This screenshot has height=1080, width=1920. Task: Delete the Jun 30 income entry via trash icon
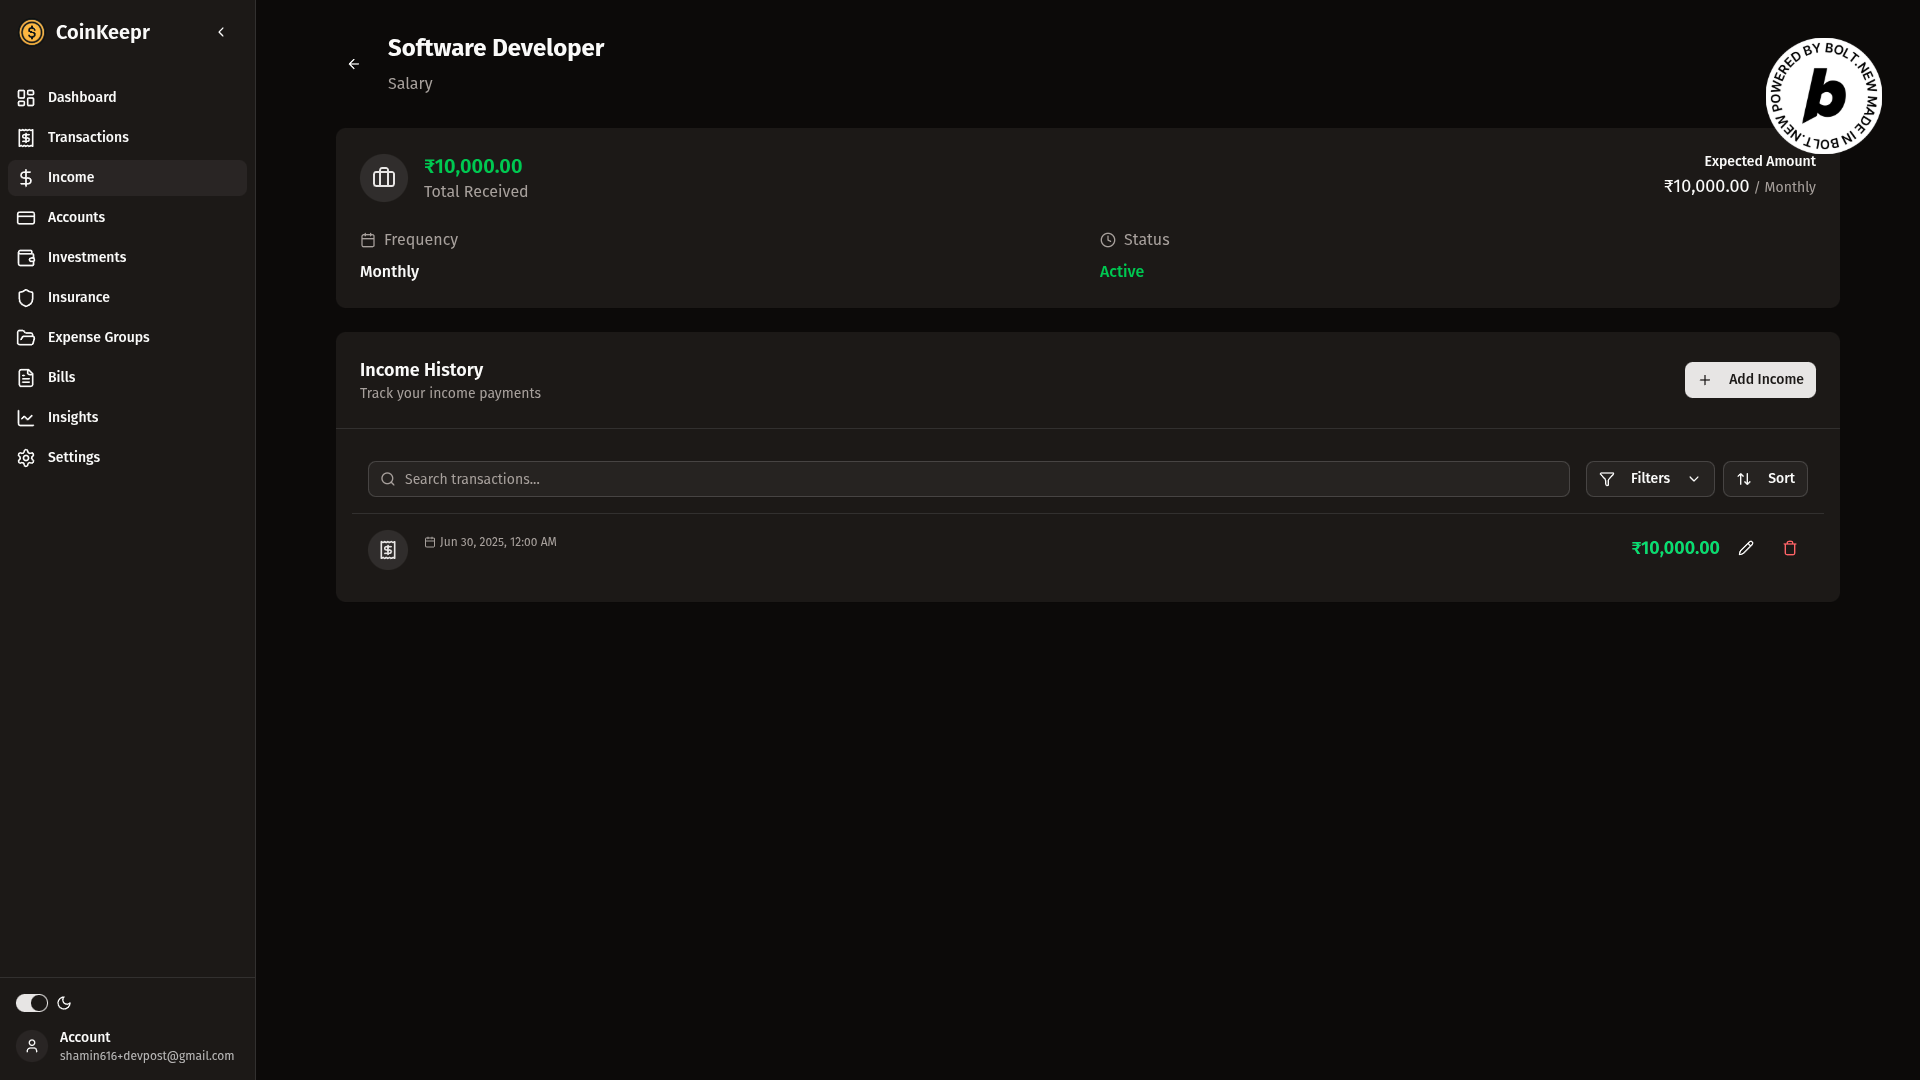click(x=1790, y=548)
